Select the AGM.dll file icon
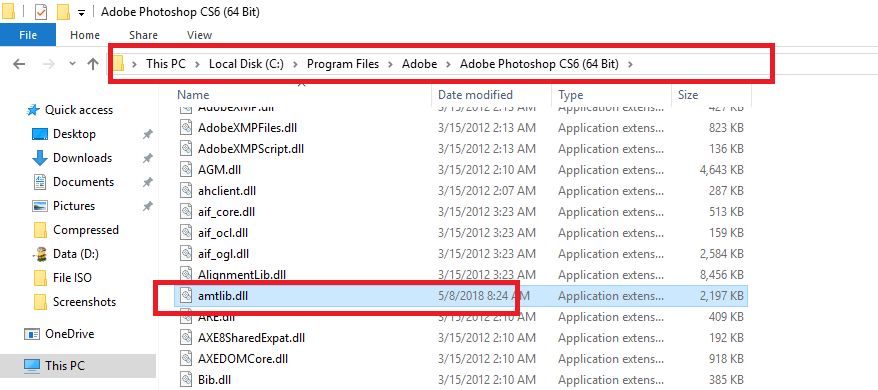Screen dimensions: 878x390 (x=186, y=170)
